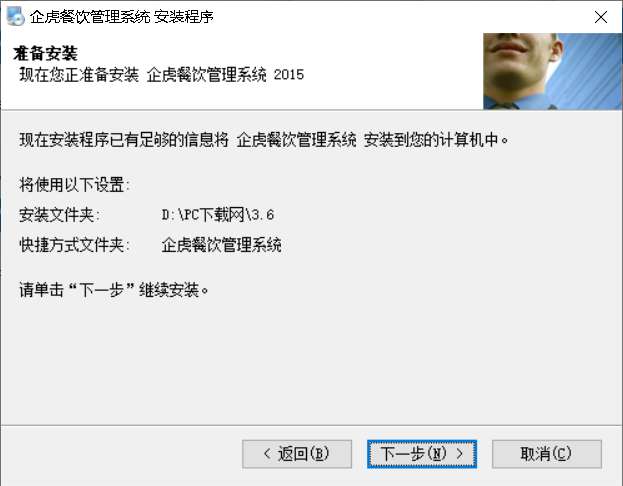Click the left arrow on the 返回 button
Screen dimensions: 623x486
pos(267,453)
